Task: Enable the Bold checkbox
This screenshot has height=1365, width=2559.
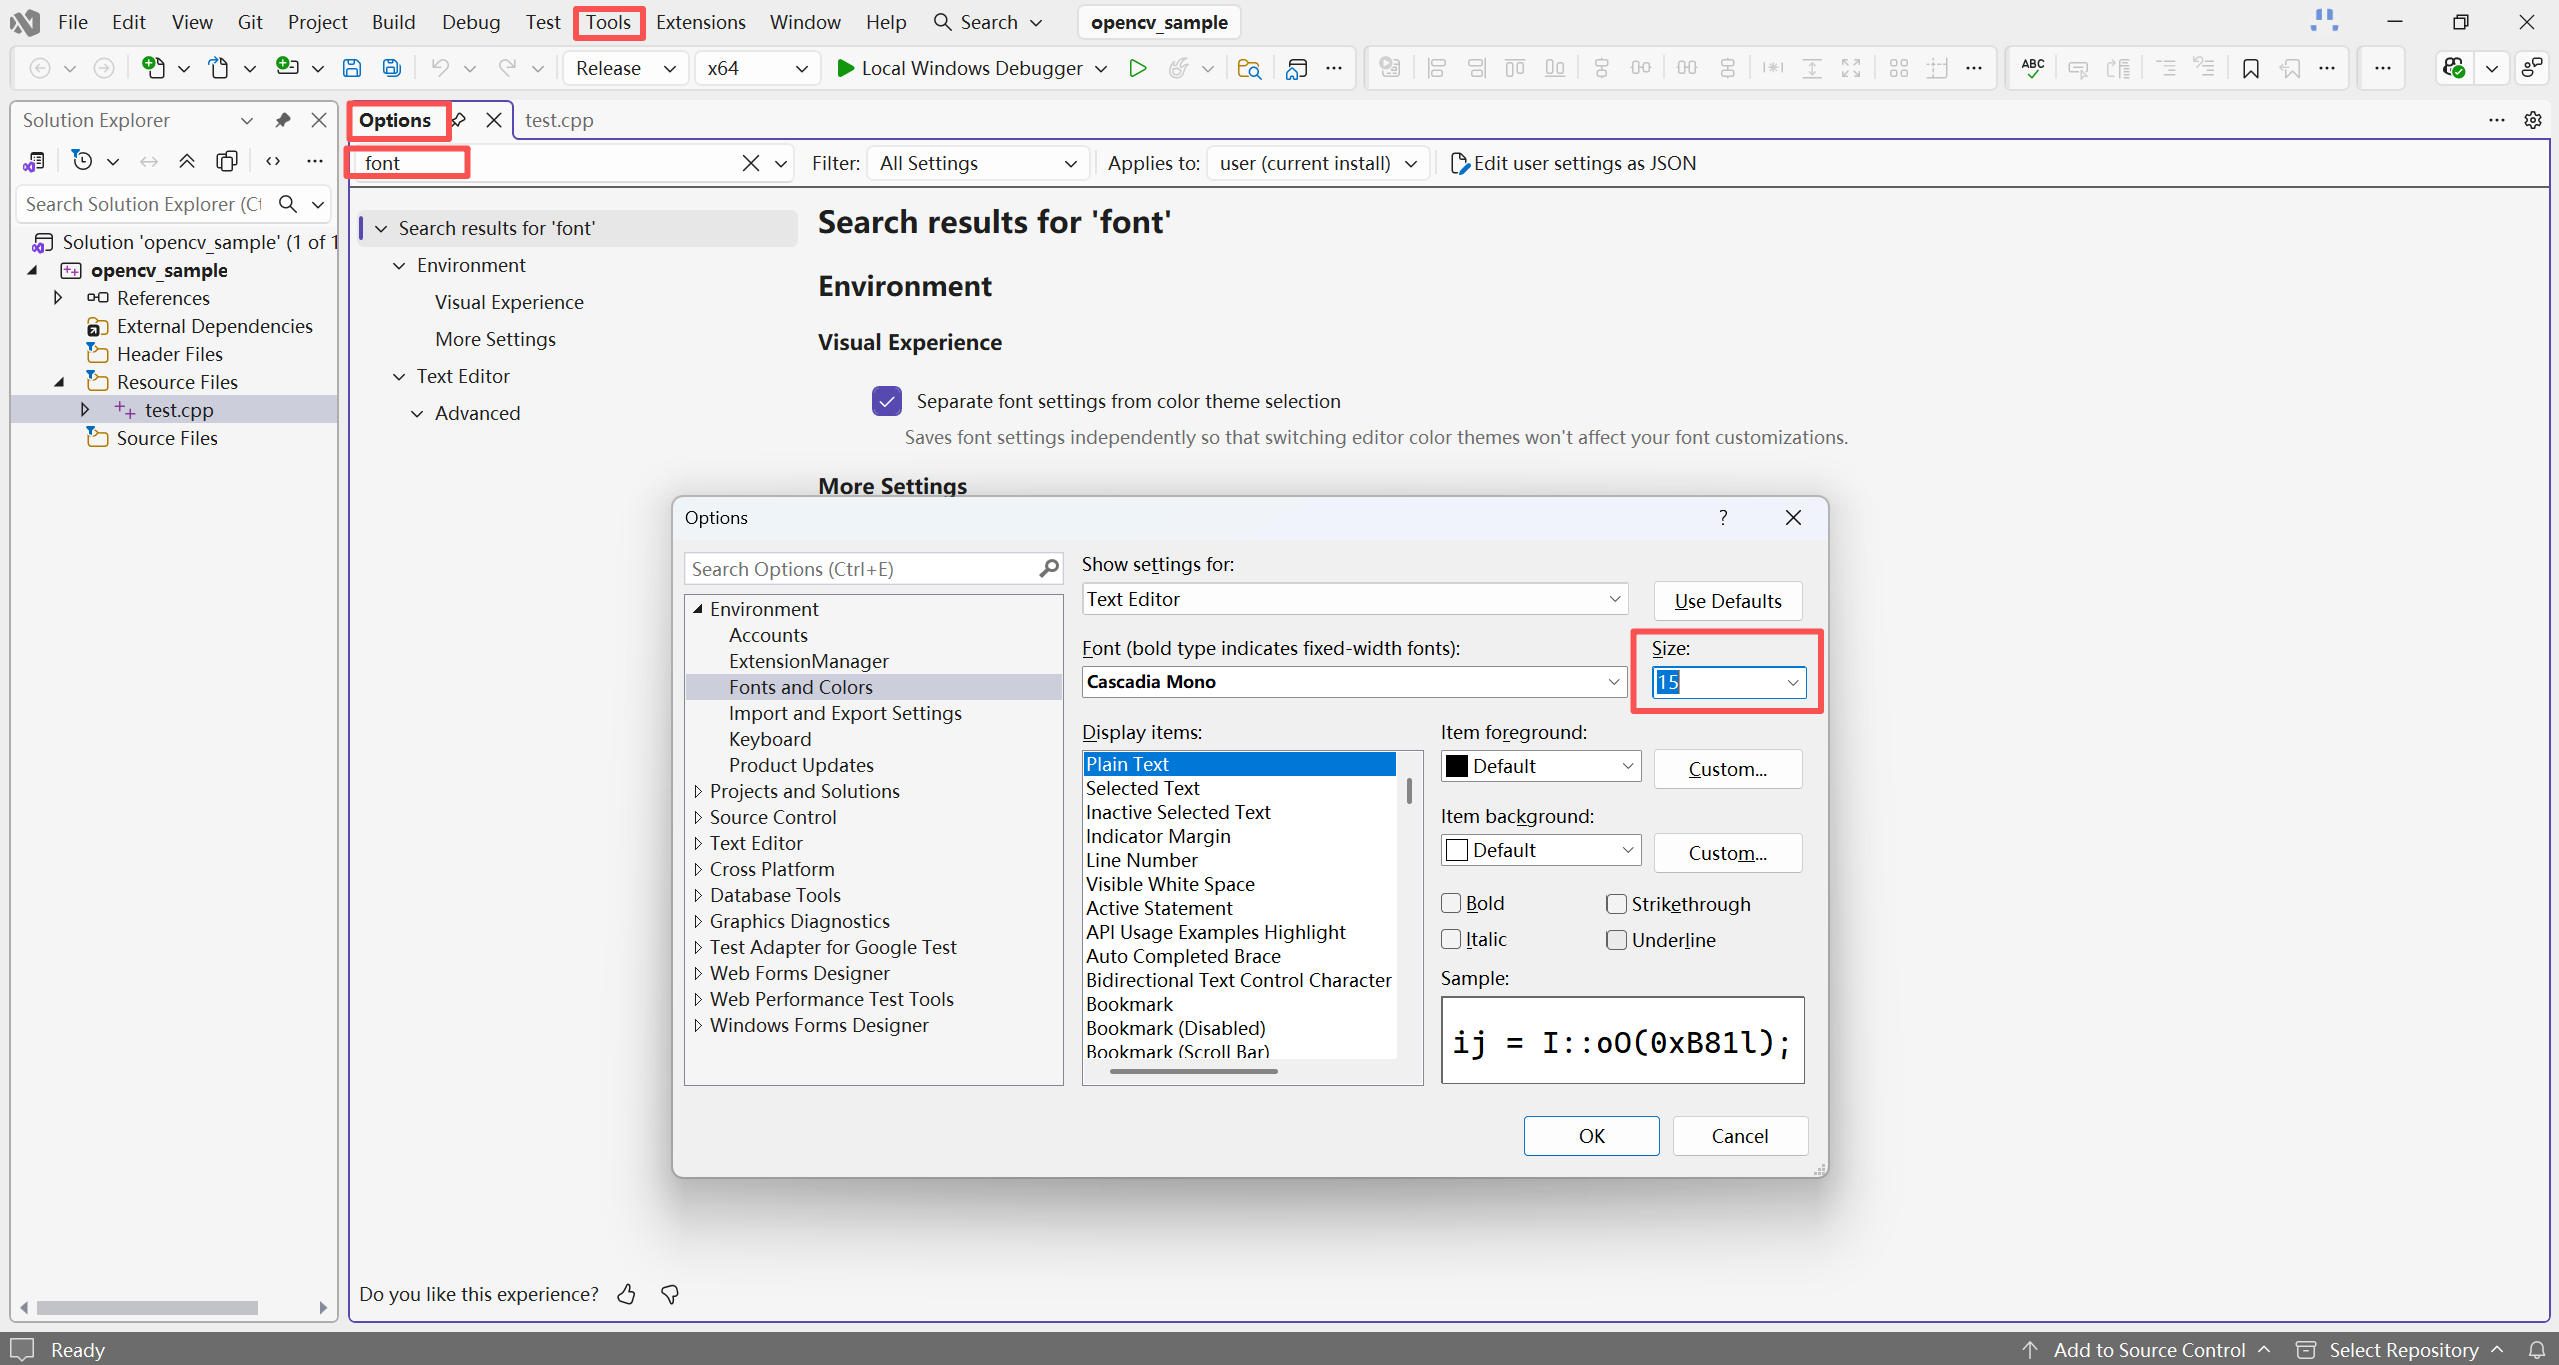Action: coord(1451,903)
